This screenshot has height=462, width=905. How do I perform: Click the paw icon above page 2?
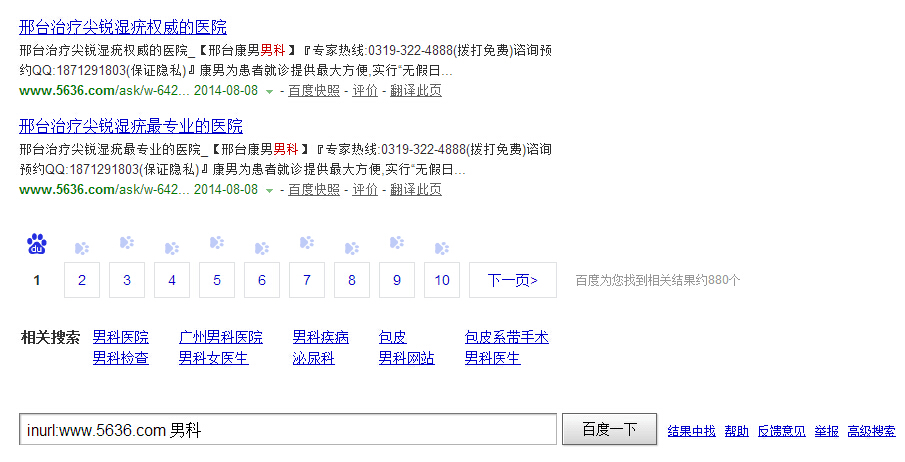click(x=82, y=247)
